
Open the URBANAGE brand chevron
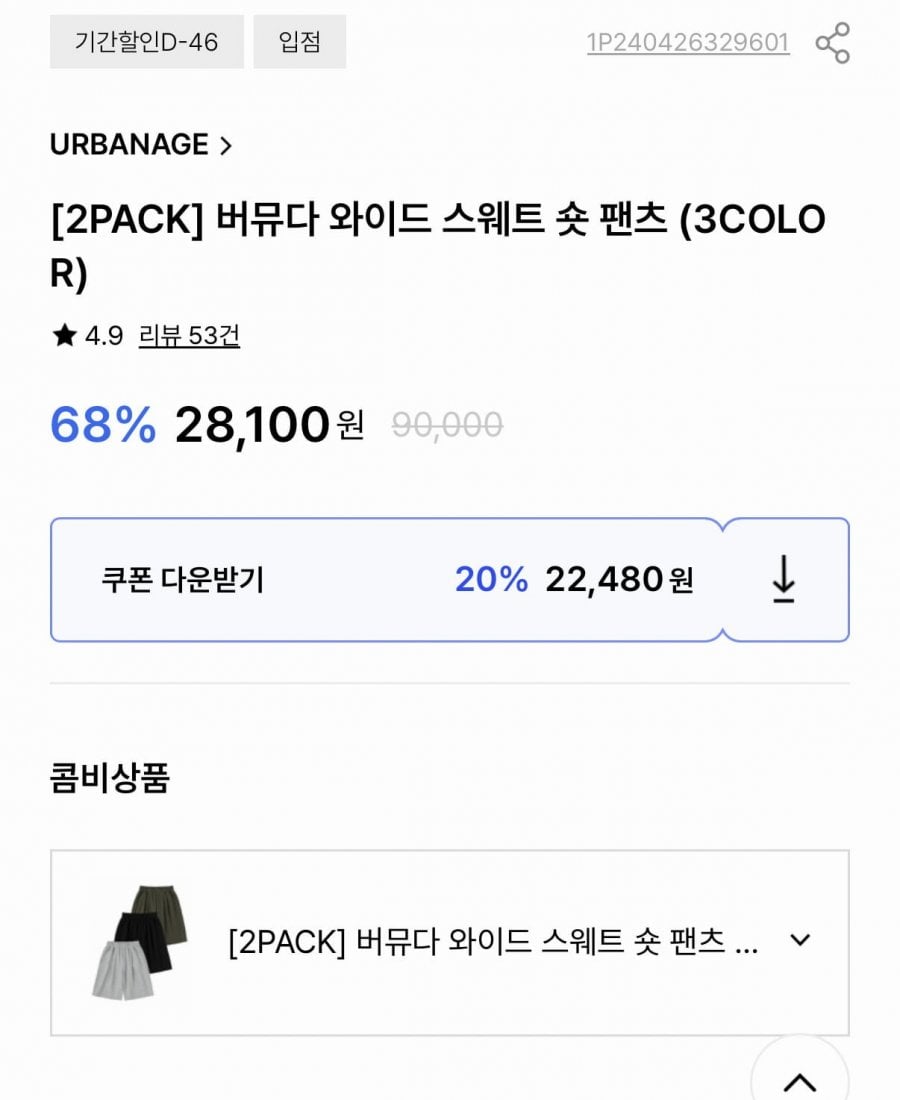225,145
